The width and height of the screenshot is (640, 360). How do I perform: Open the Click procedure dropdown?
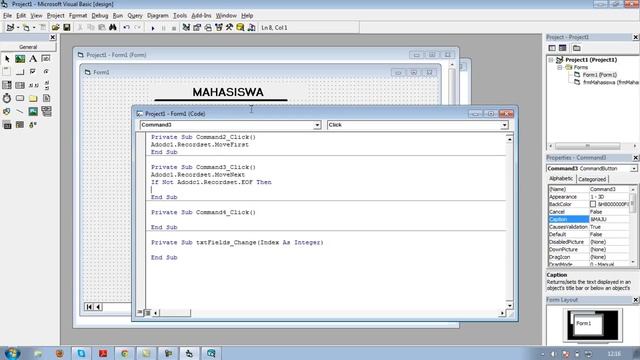tap(504, 125)
